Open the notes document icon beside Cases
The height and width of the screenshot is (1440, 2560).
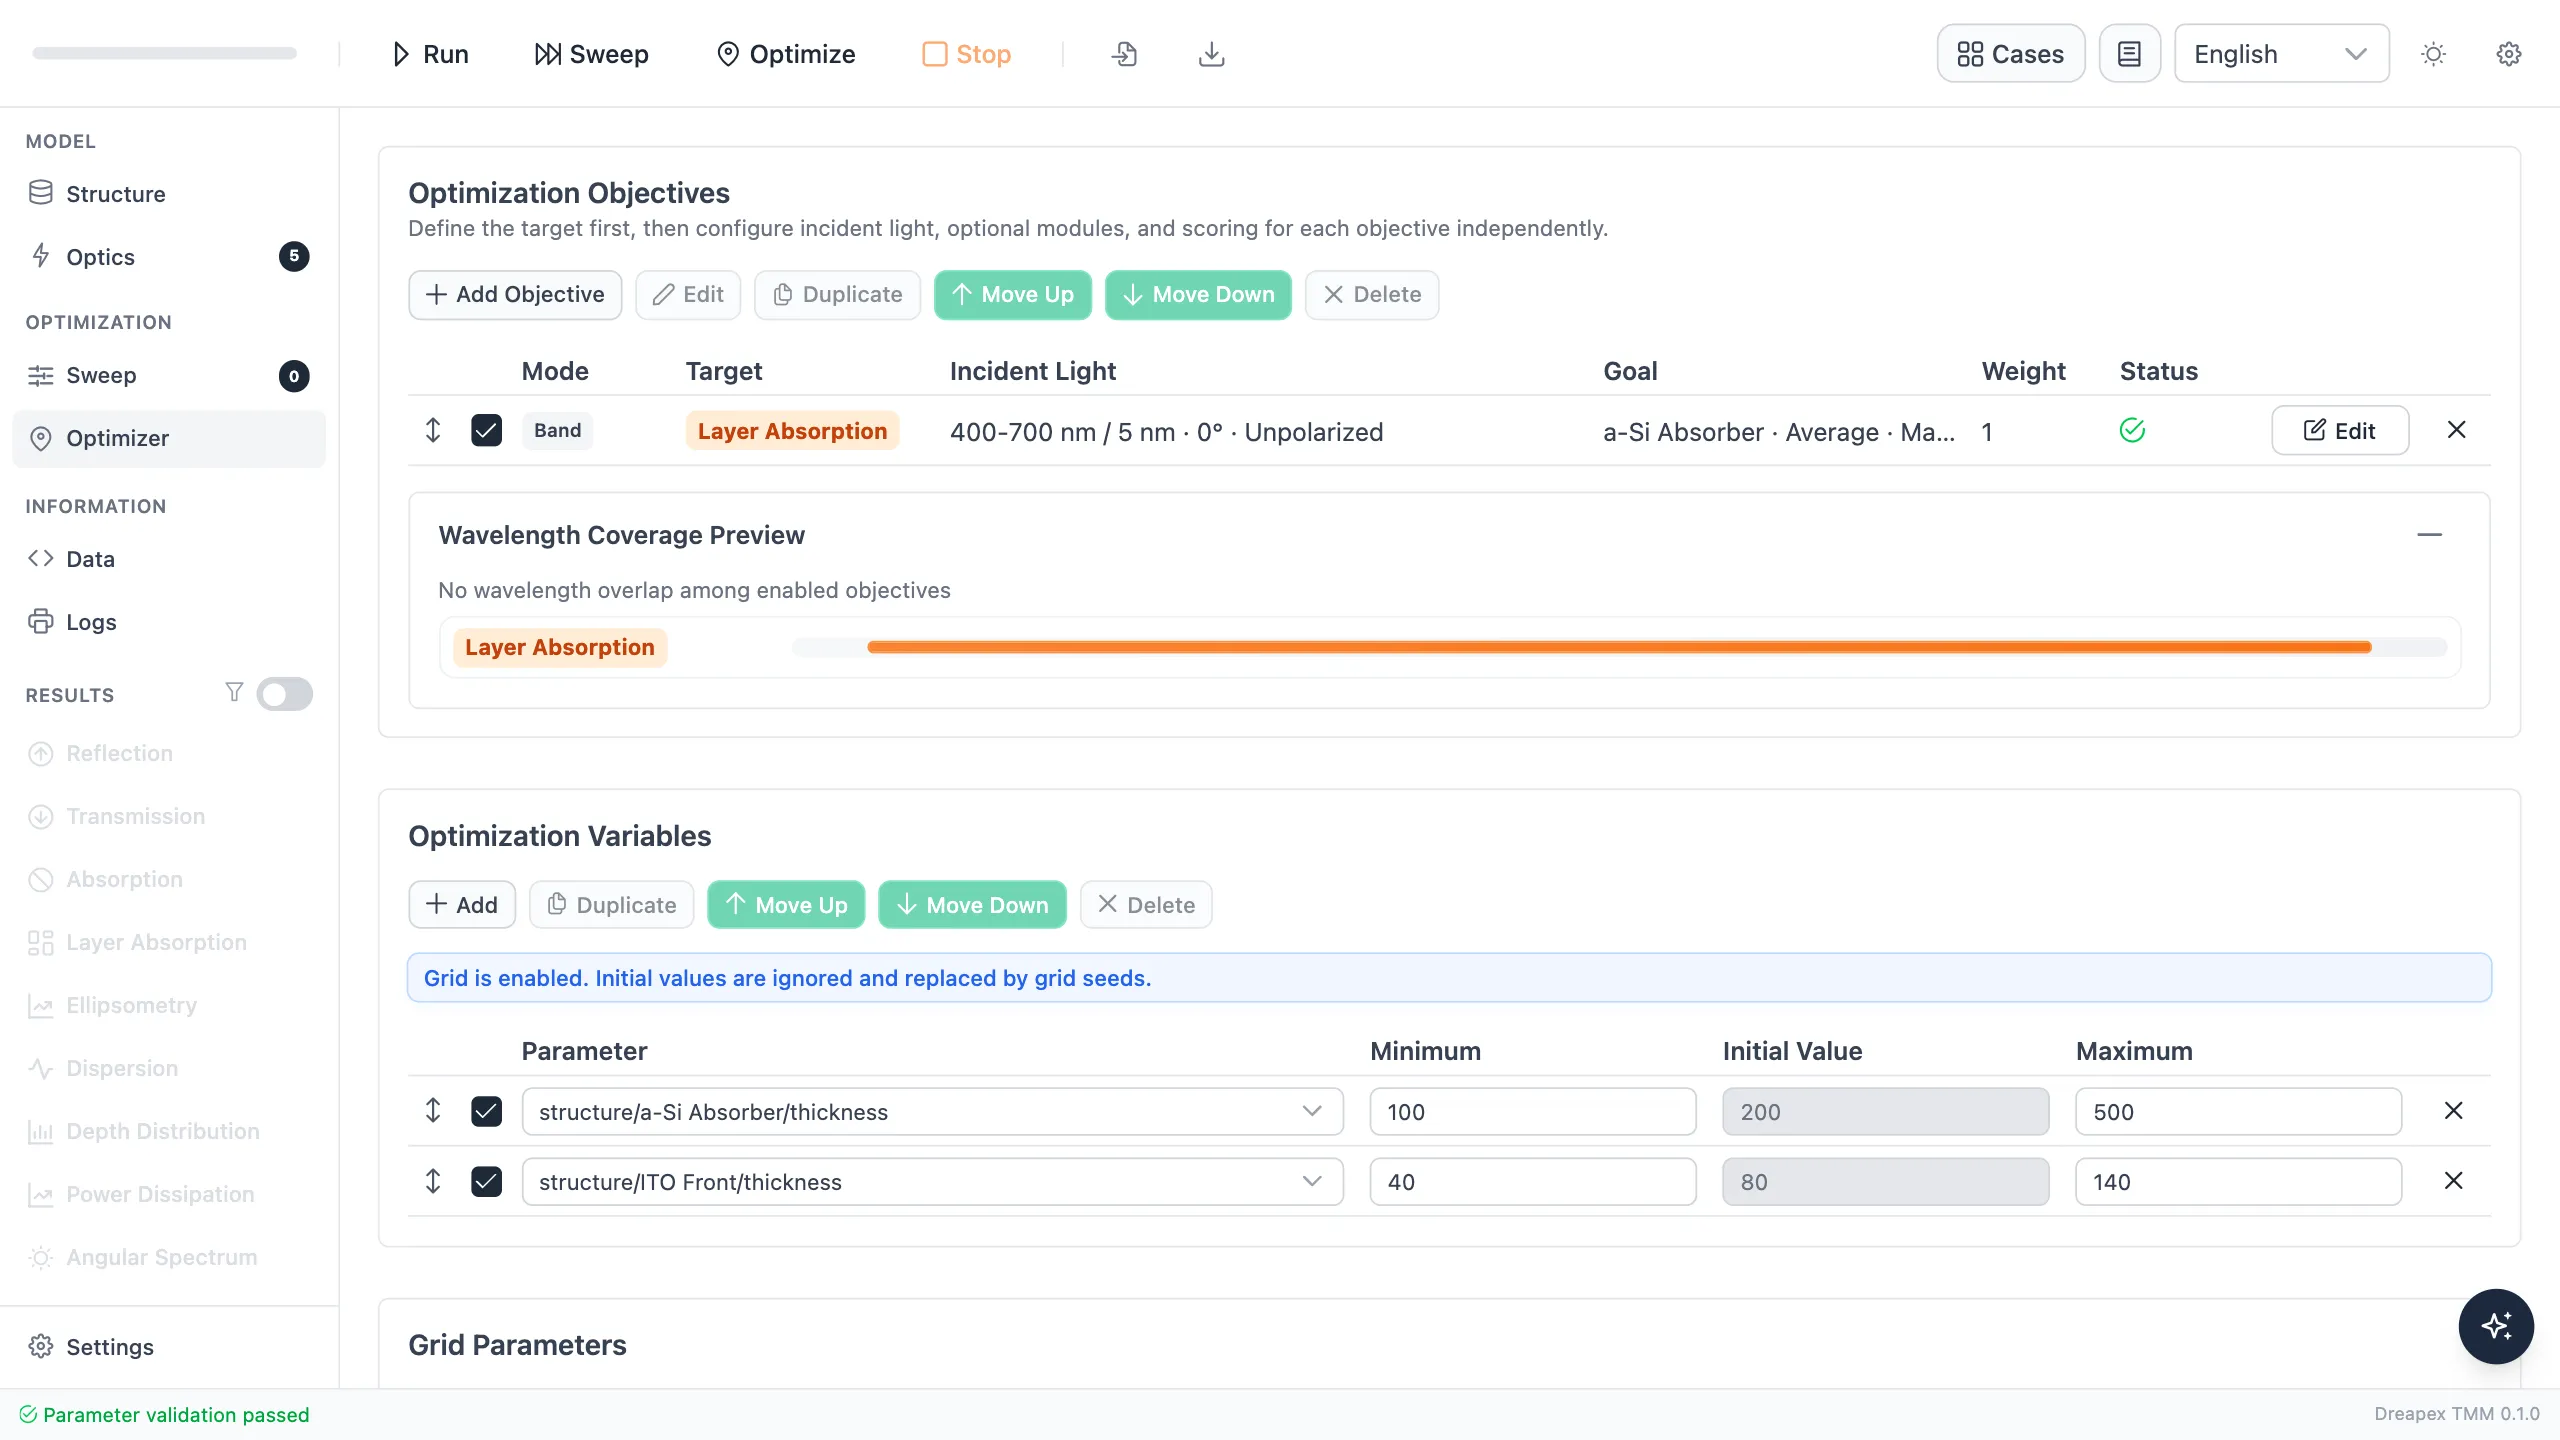pyautogui.click(x=2129, y=54)
